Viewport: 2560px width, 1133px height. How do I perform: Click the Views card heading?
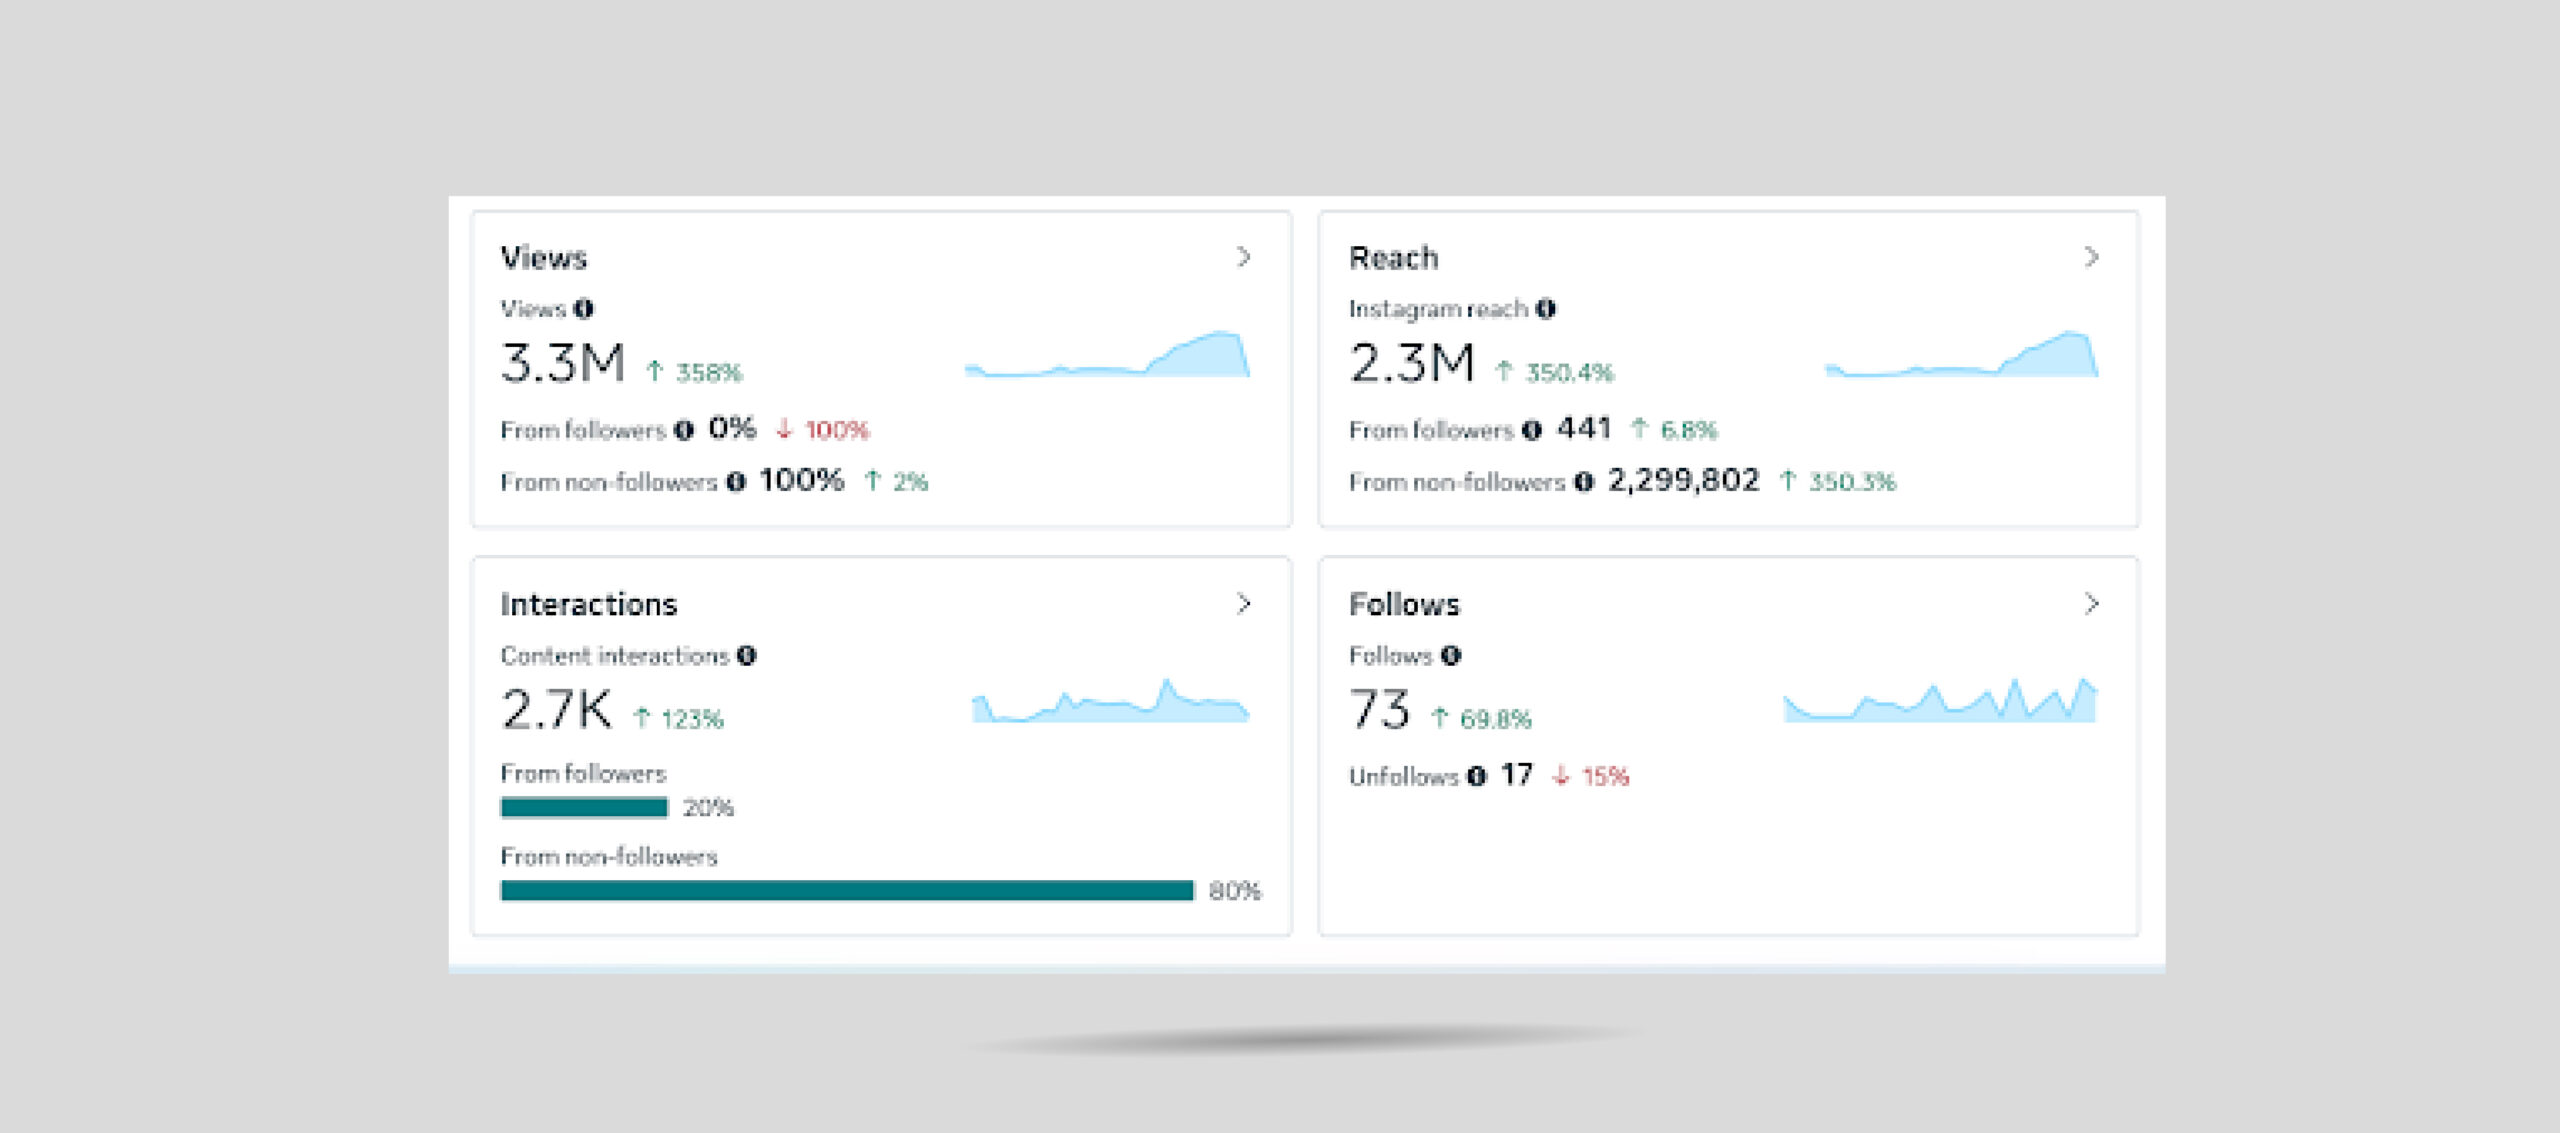[544, 258]
